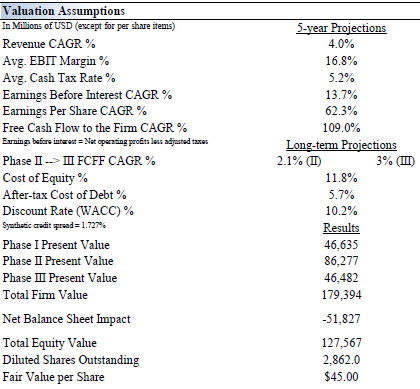The height and width of the screenshot is (389, 420).
Task: Select the Valuation Assumptions header cell
Action: tap(64, 11)
